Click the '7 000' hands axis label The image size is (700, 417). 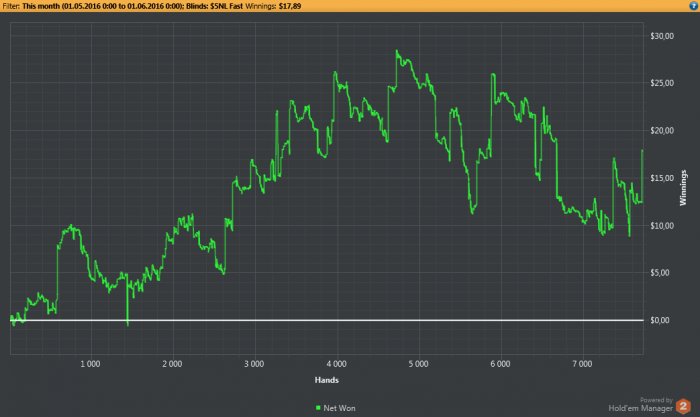coord(583,364)
